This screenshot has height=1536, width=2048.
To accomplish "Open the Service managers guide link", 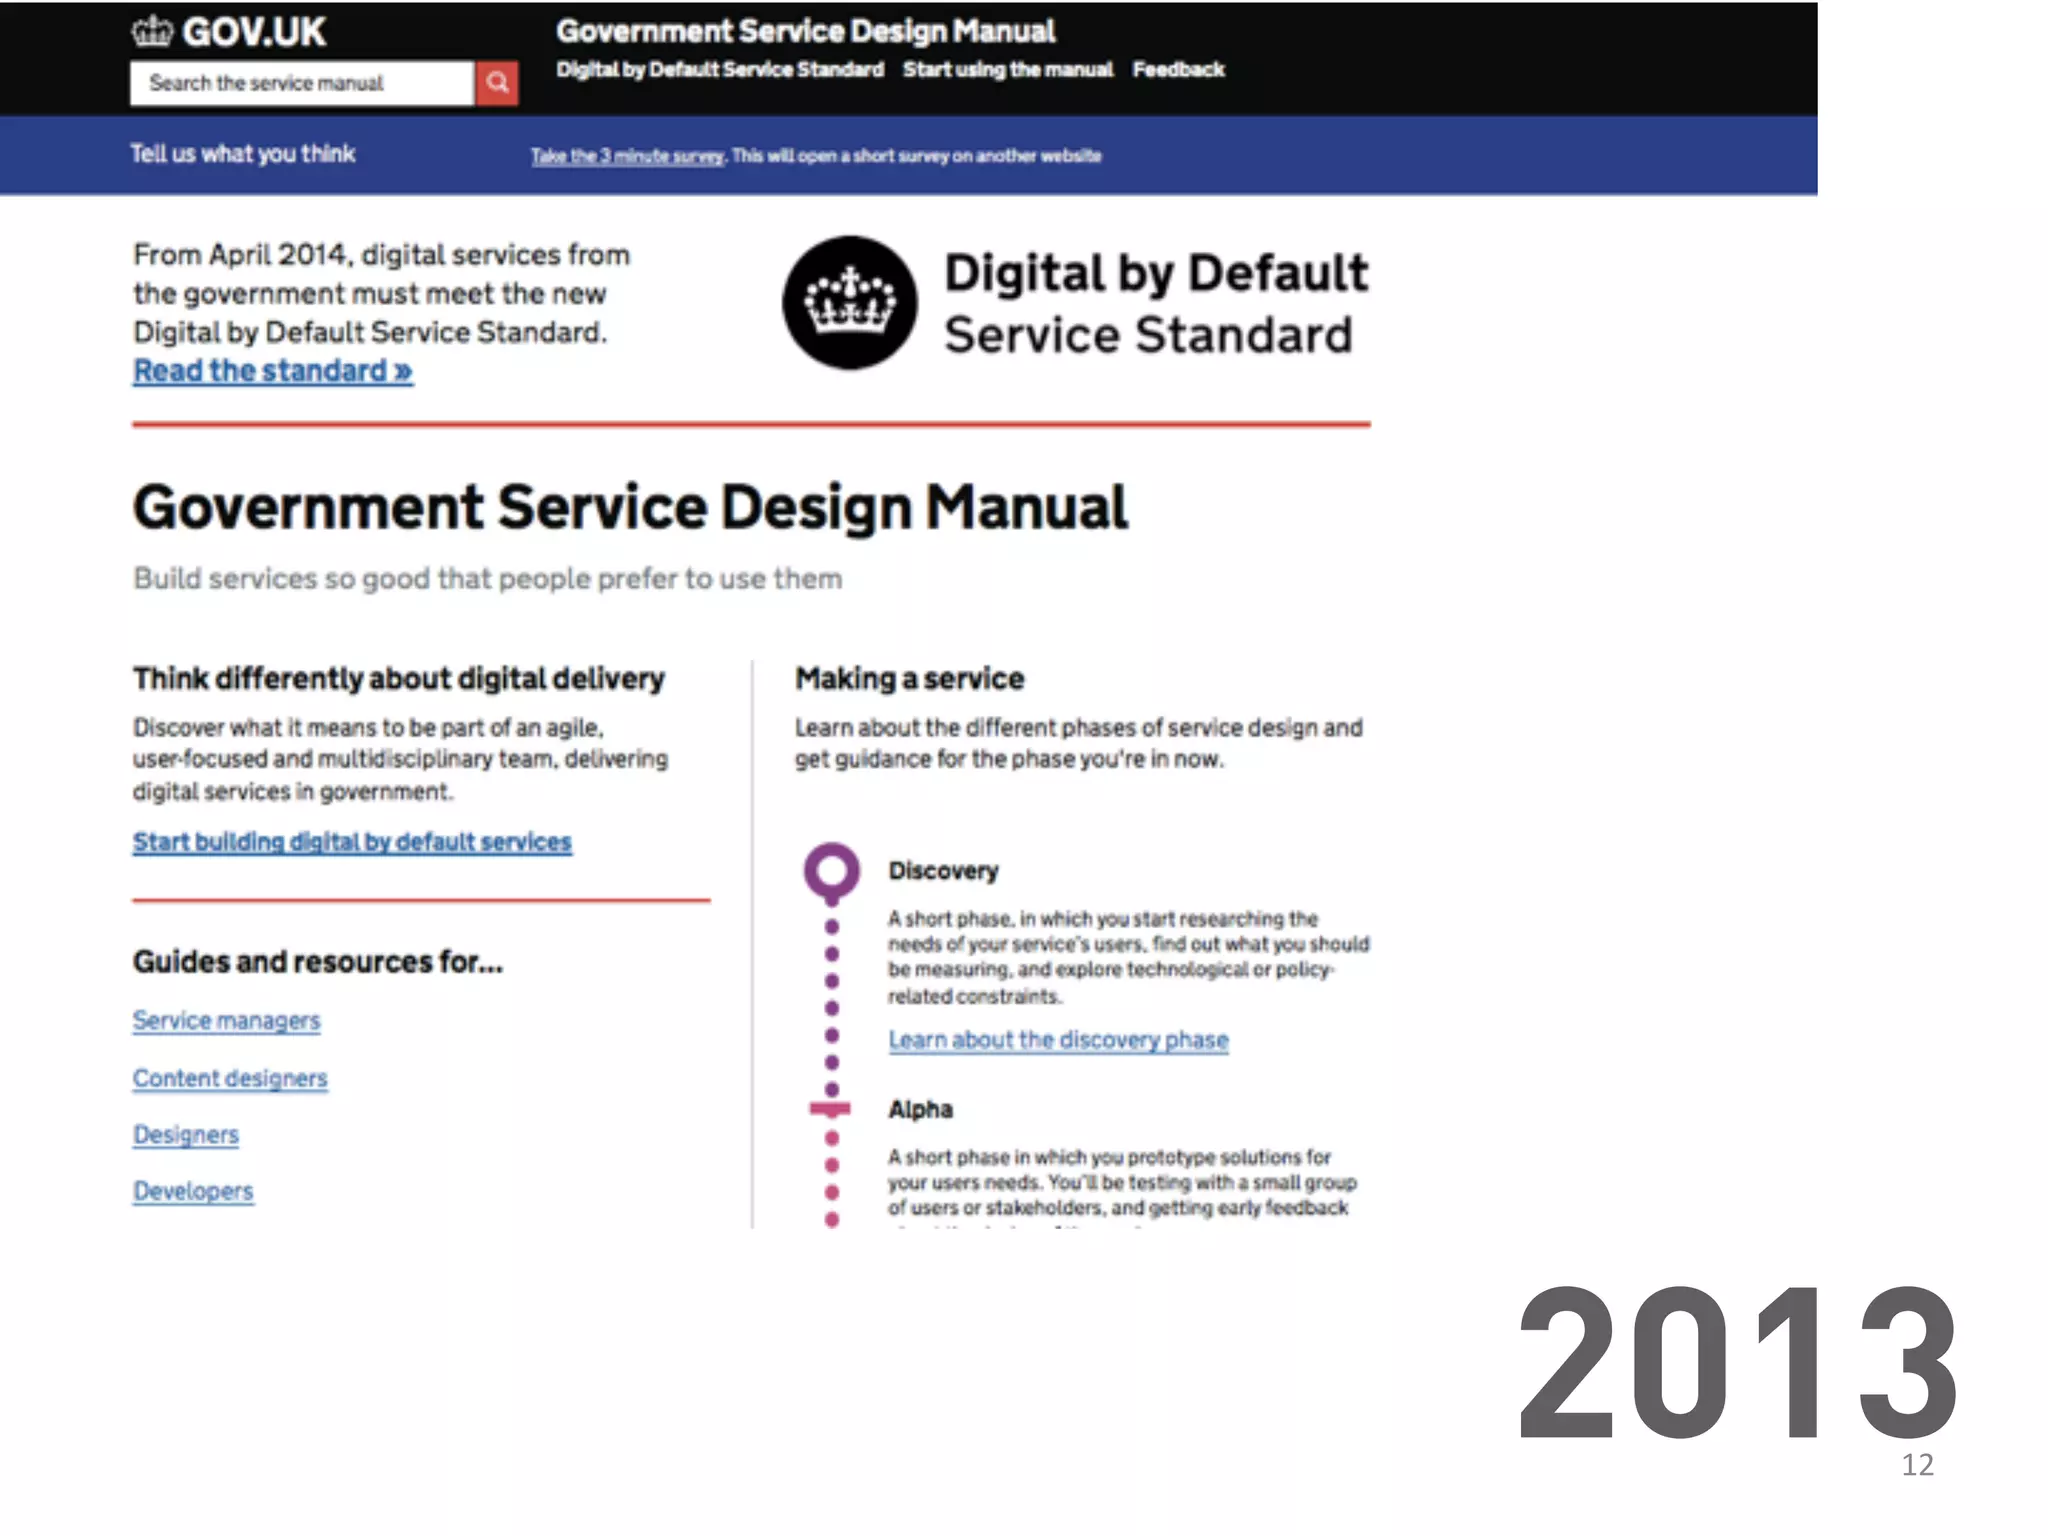I will click(227, 1021).
